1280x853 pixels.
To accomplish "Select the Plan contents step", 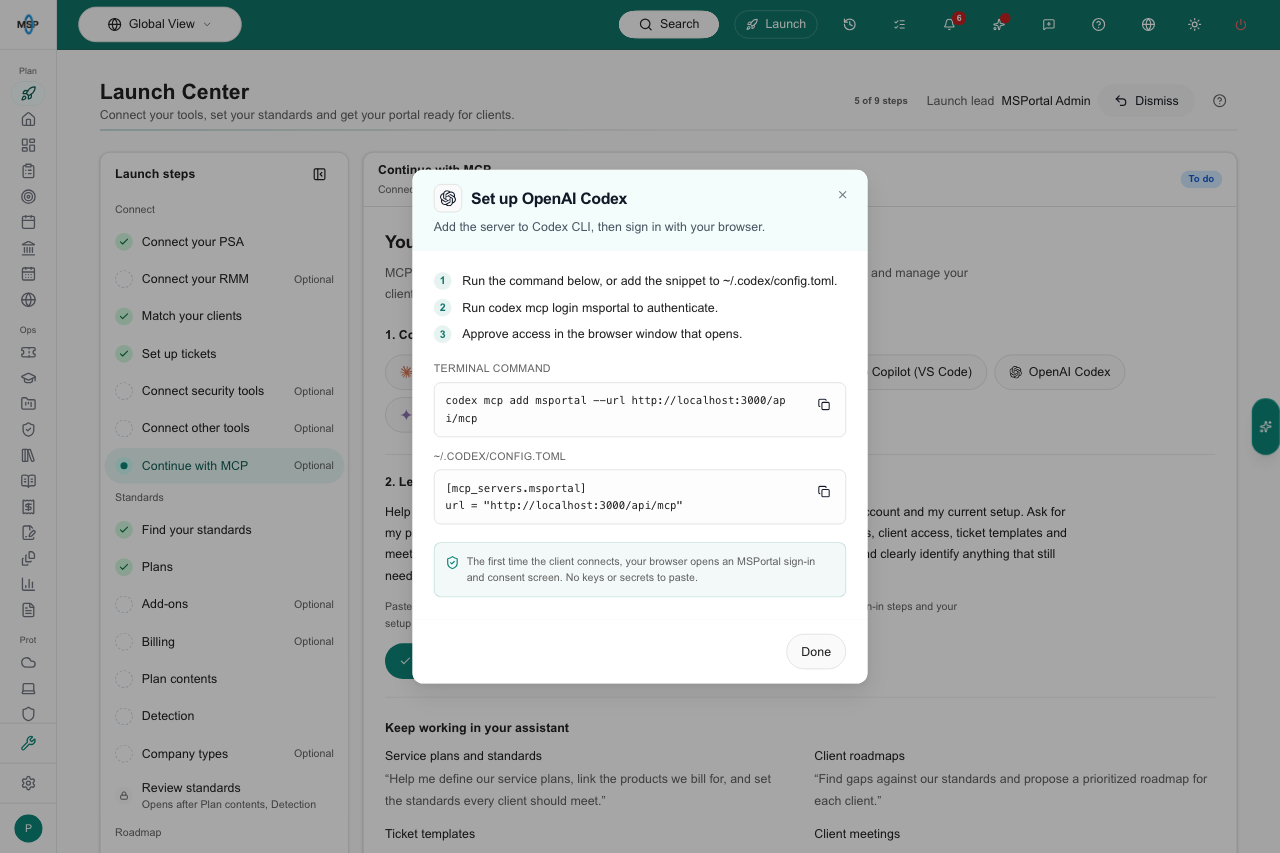I will [224, 679].
